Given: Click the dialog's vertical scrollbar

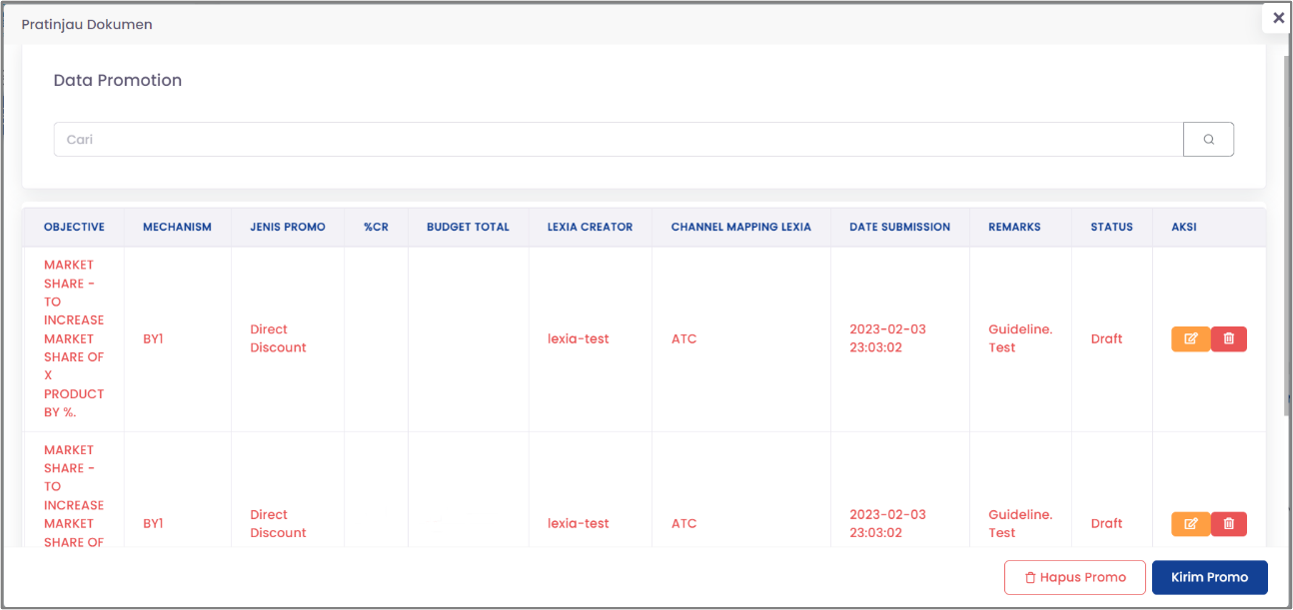Looking at the screenshot, I should (x=1287, y=235).
